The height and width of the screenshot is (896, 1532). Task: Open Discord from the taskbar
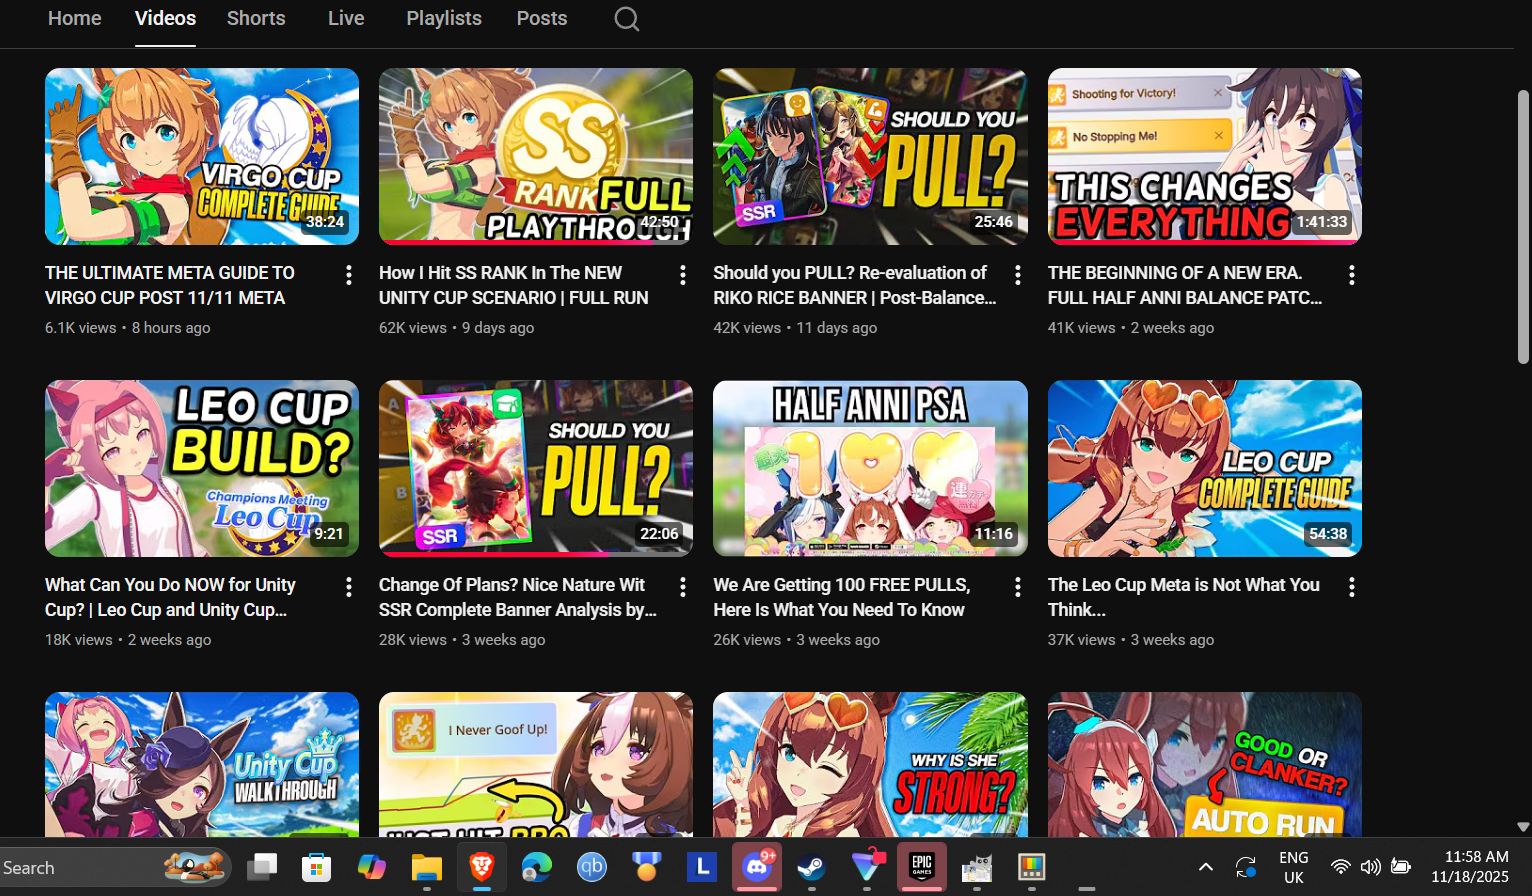757,867
